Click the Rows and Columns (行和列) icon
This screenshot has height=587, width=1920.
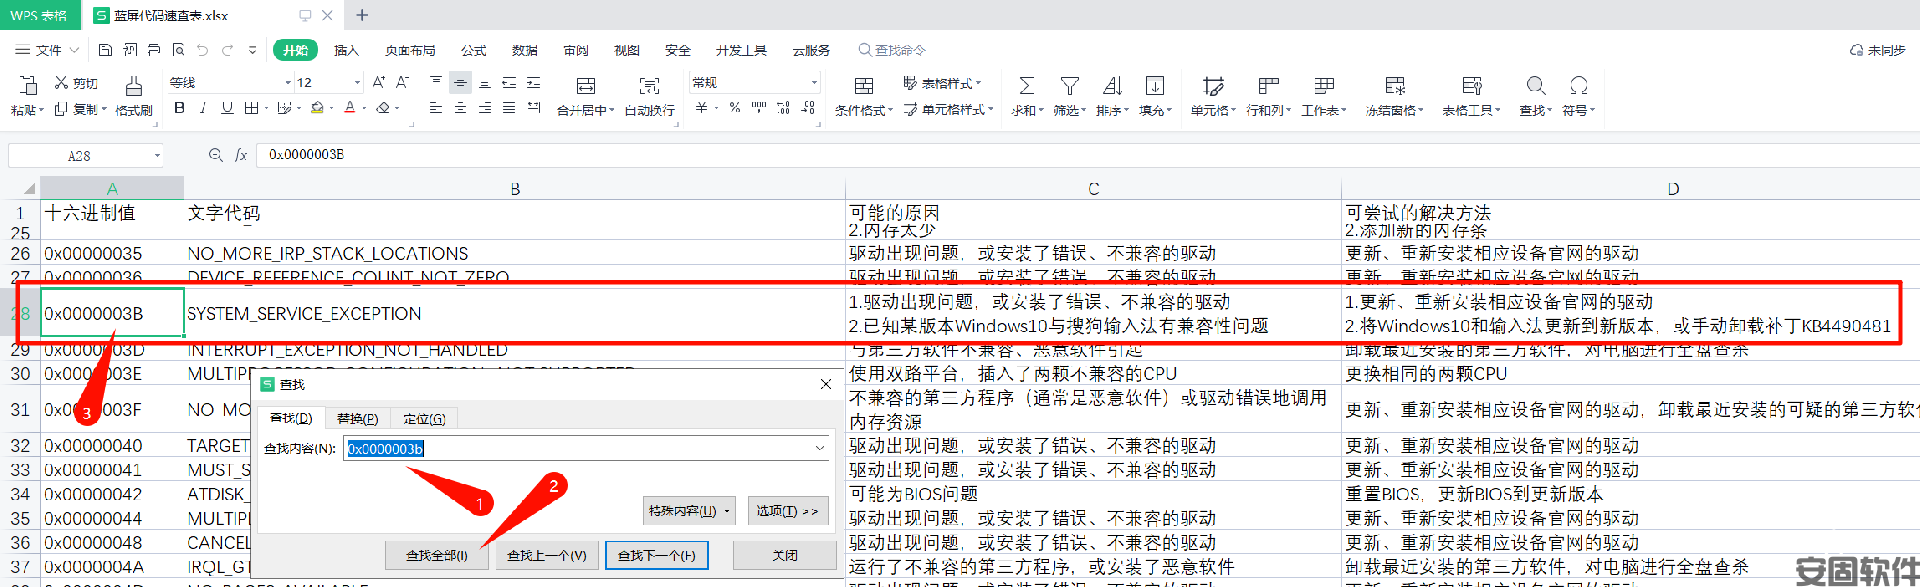(x=1268, y=86)
